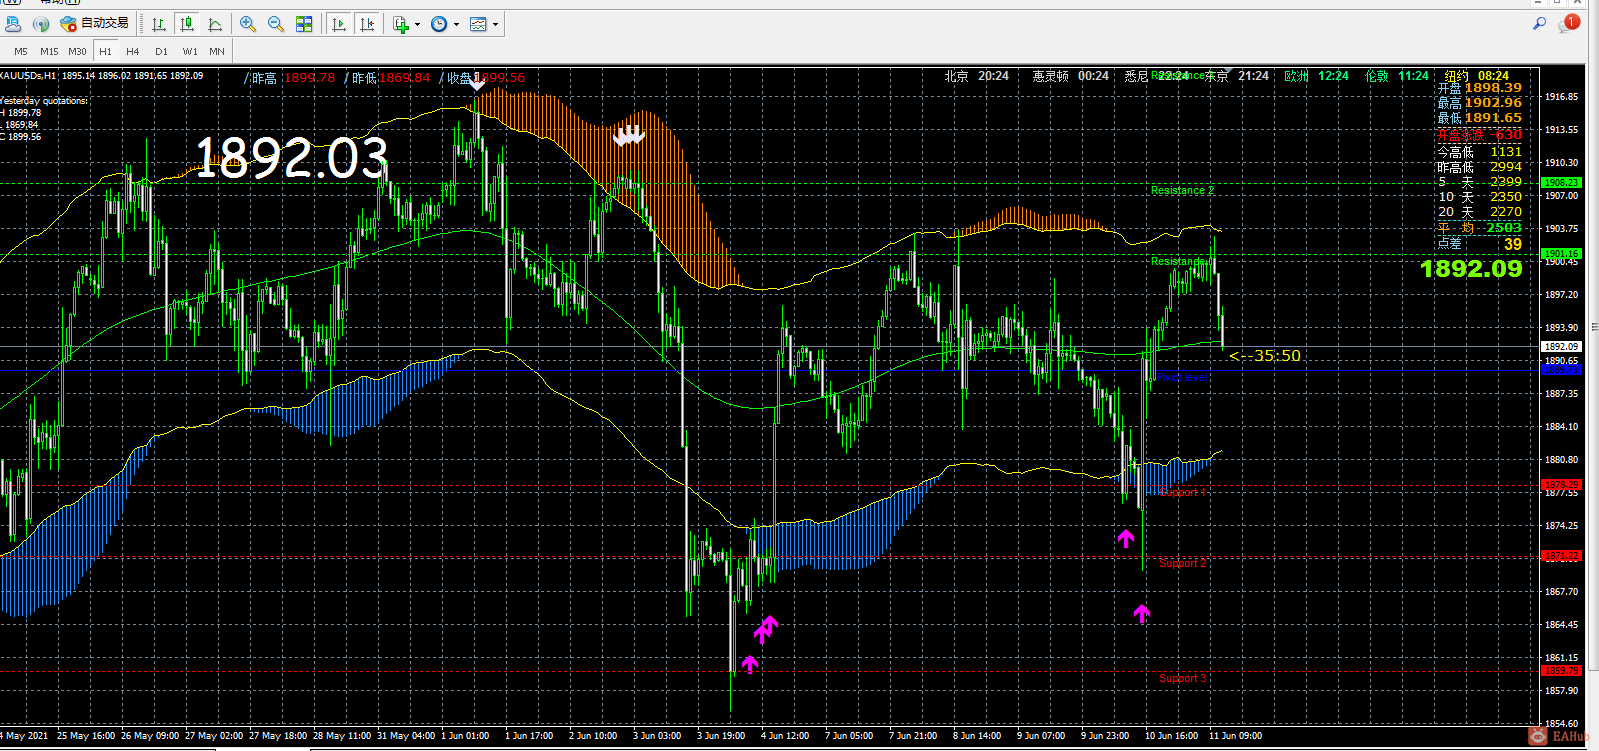Tile chart windows with the grid icon
The height and width of the screenshot is (751, 1599).
[x=304, y=24]
